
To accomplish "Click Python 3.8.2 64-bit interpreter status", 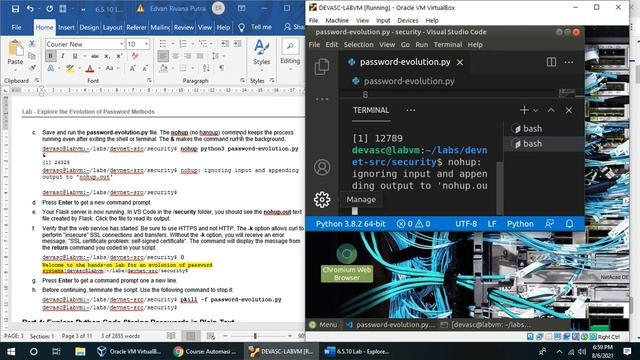I will (351, 224).
